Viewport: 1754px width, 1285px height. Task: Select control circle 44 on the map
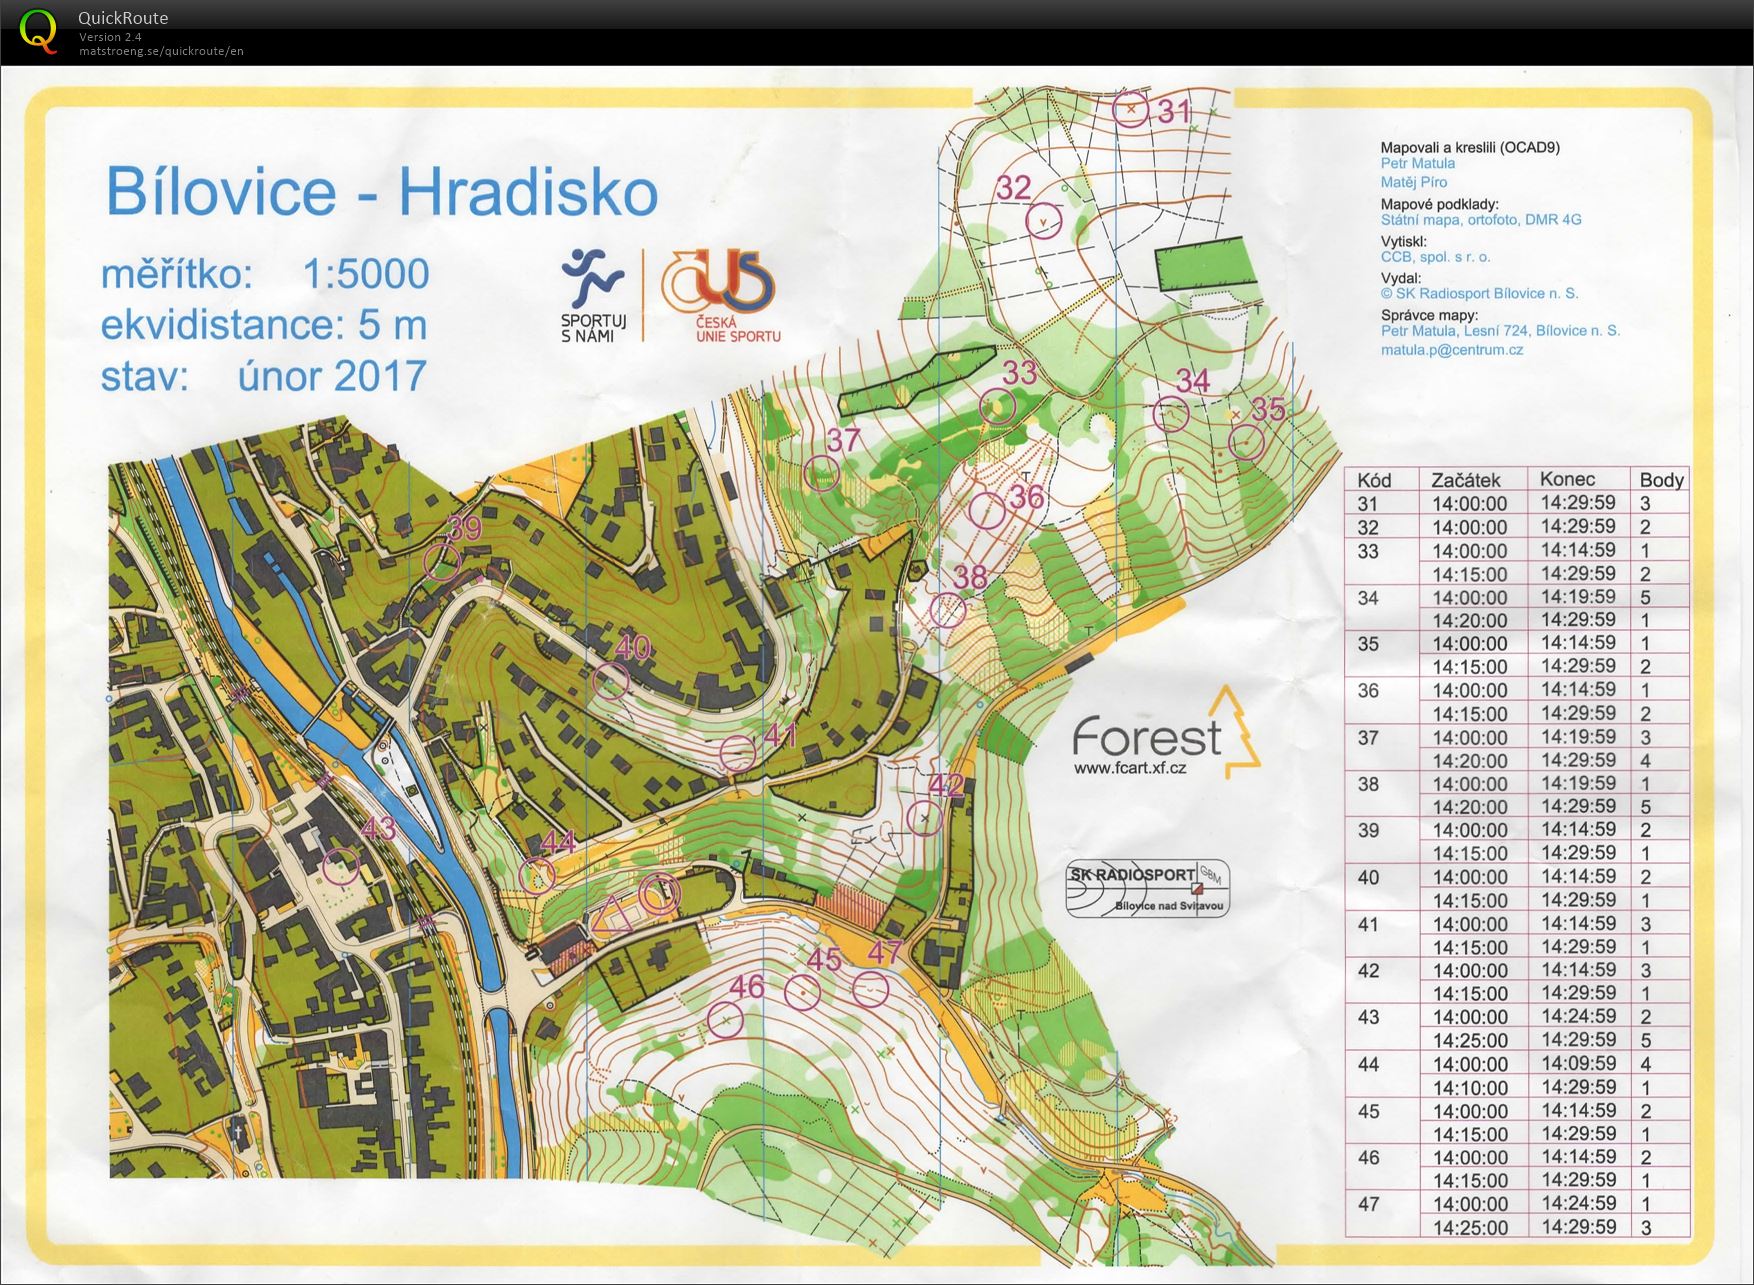[538, 876]
